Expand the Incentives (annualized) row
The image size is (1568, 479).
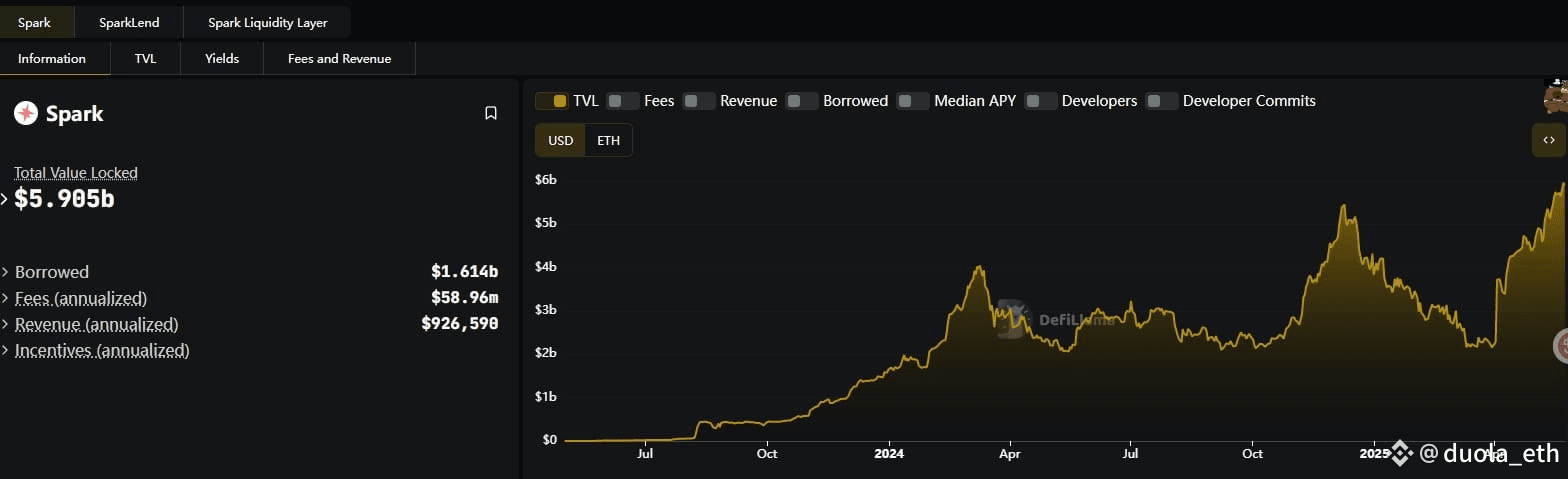point(5,350)
